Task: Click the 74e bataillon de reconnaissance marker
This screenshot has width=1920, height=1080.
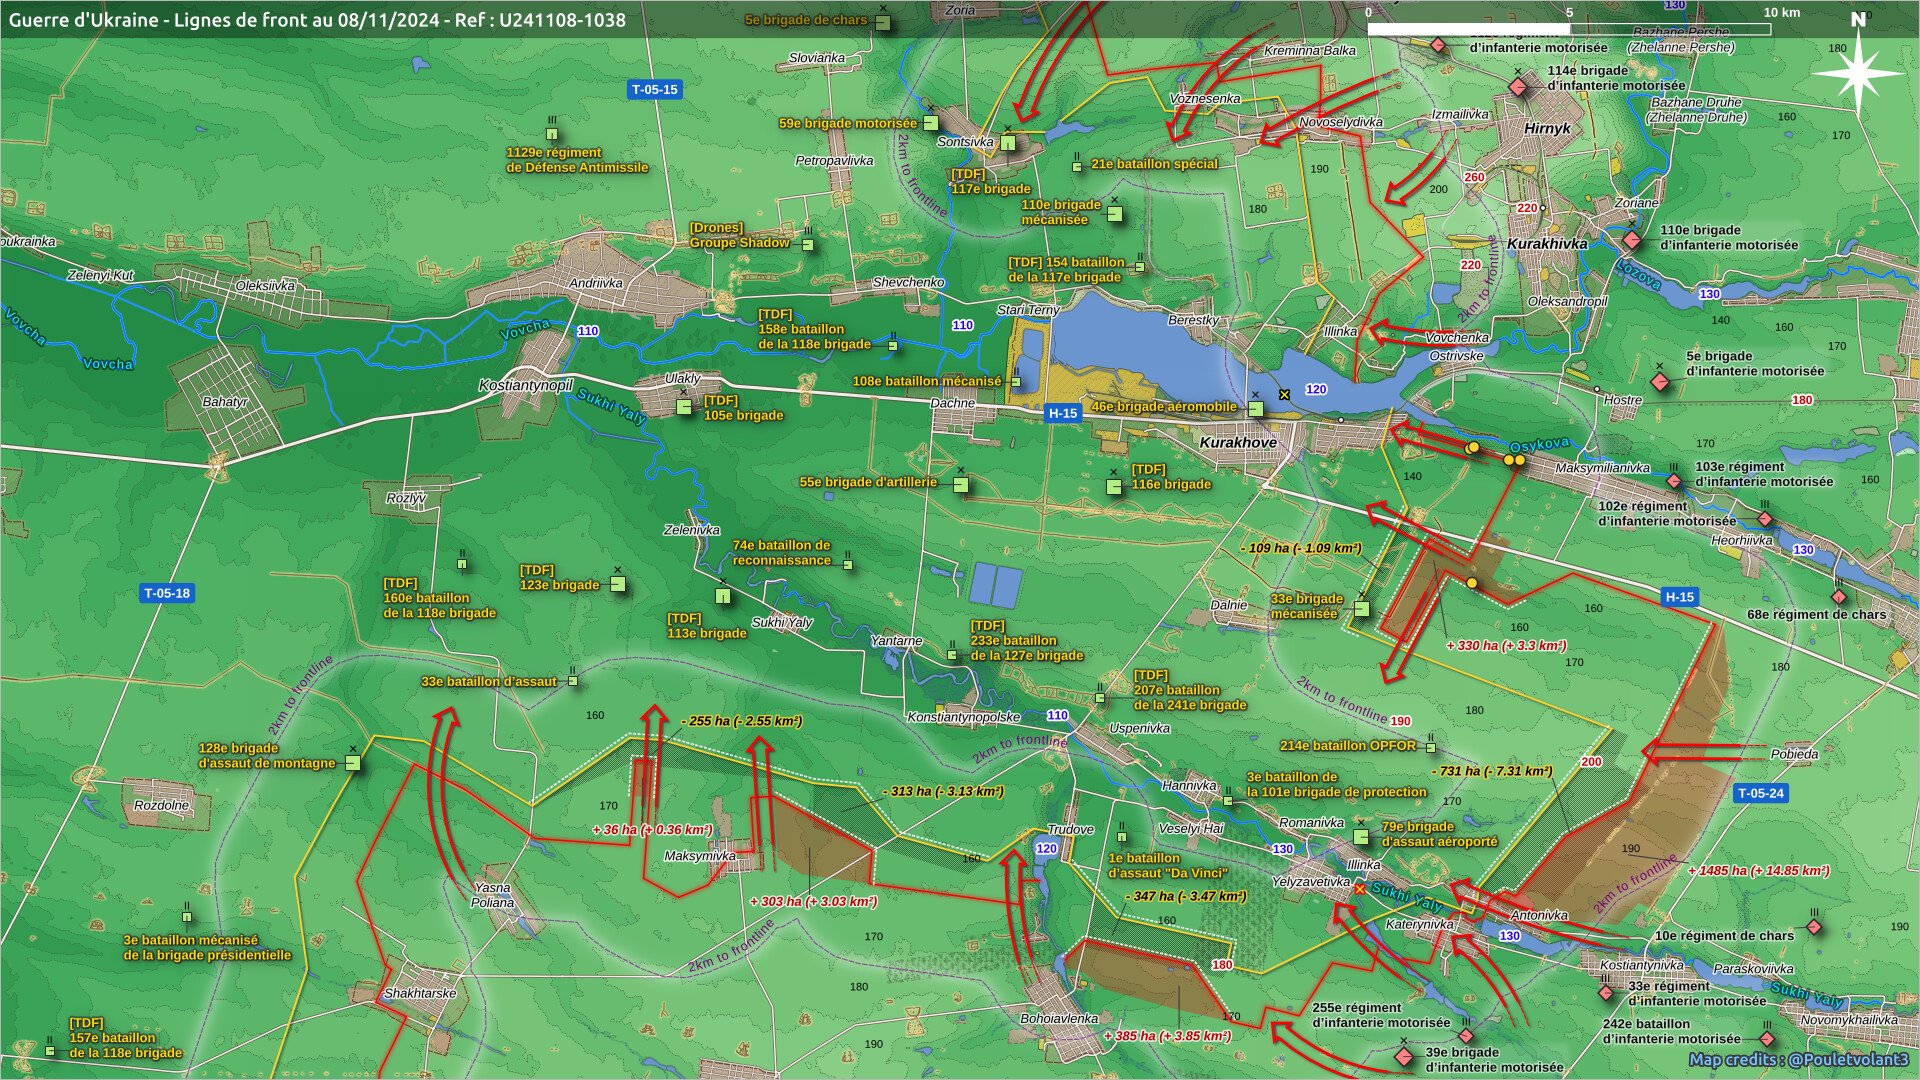Action: (848, 564)
